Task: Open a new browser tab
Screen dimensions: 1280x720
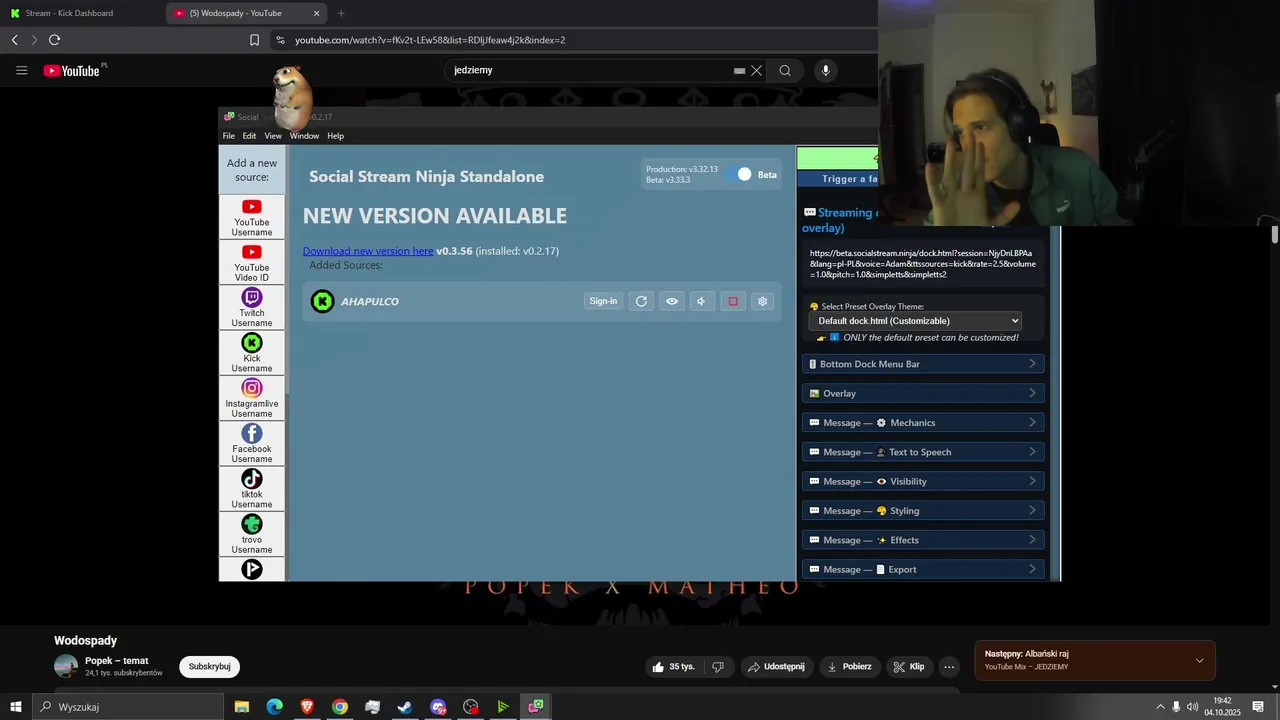Action: 341,13
